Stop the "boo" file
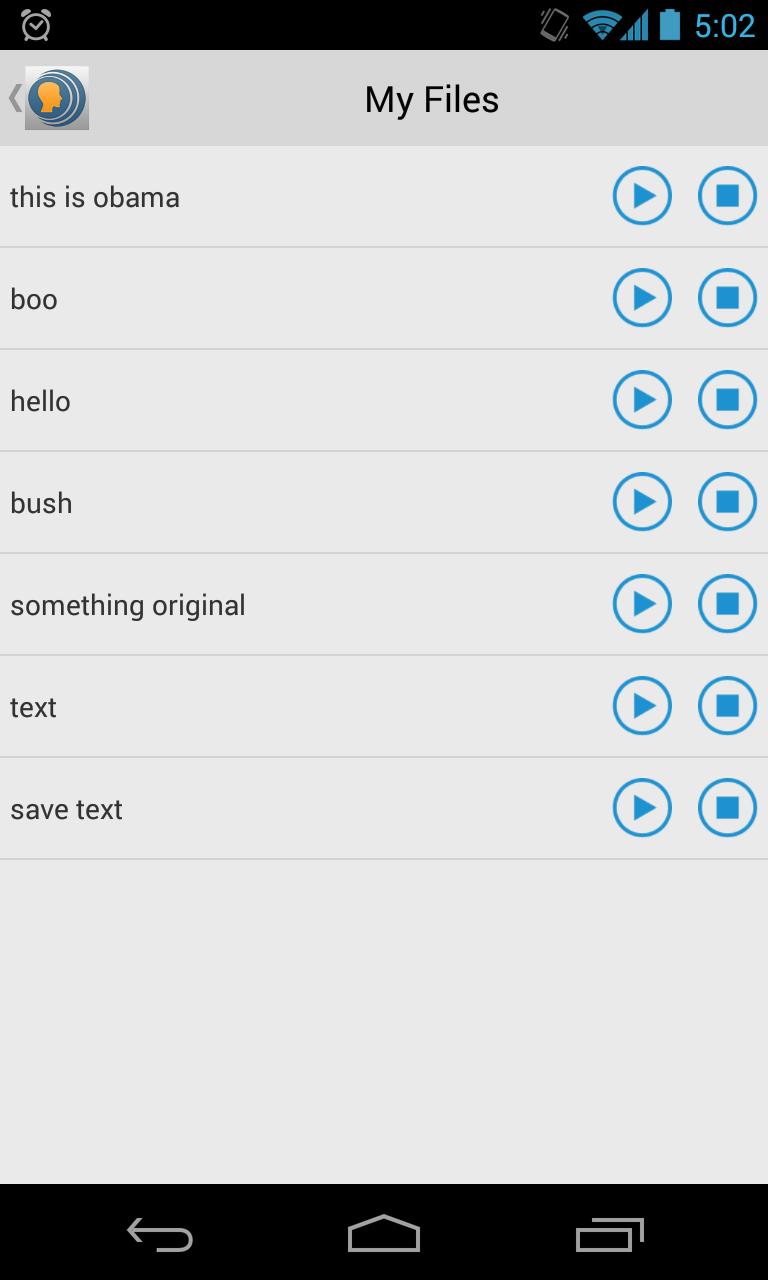Viewport: 768px width, 1280px height. coord(727,297)
